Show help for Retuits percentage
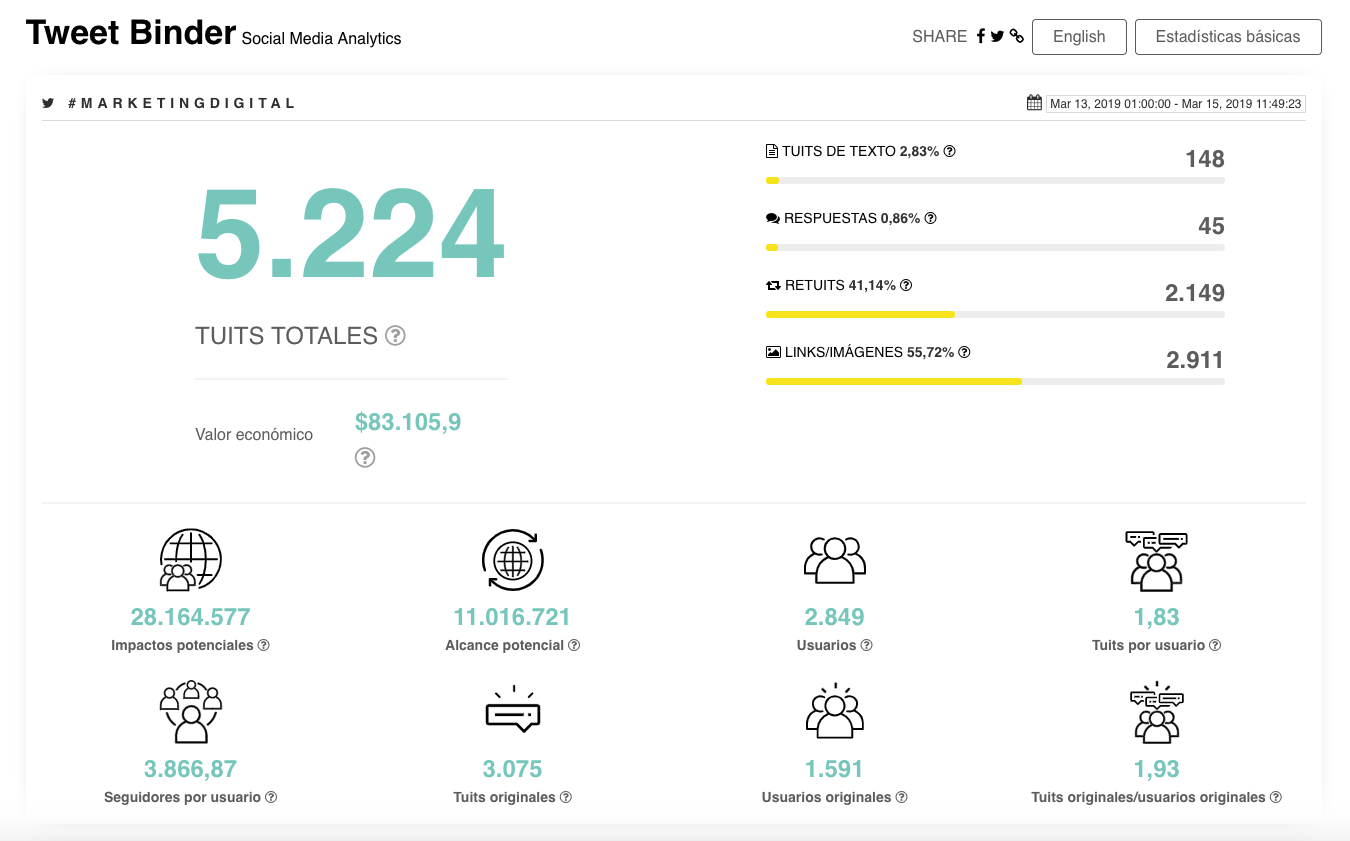1350x841 pixels. click(906, 285)
